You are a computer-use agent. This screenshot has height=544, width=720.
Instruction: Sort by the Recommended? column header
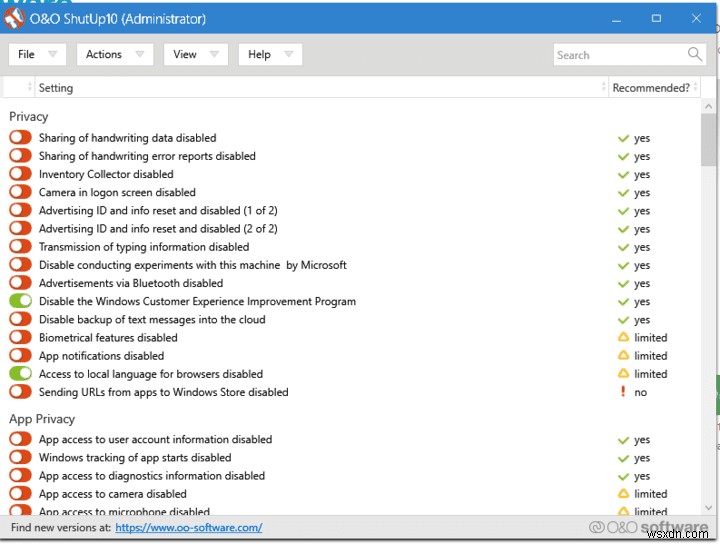[651, 88]
